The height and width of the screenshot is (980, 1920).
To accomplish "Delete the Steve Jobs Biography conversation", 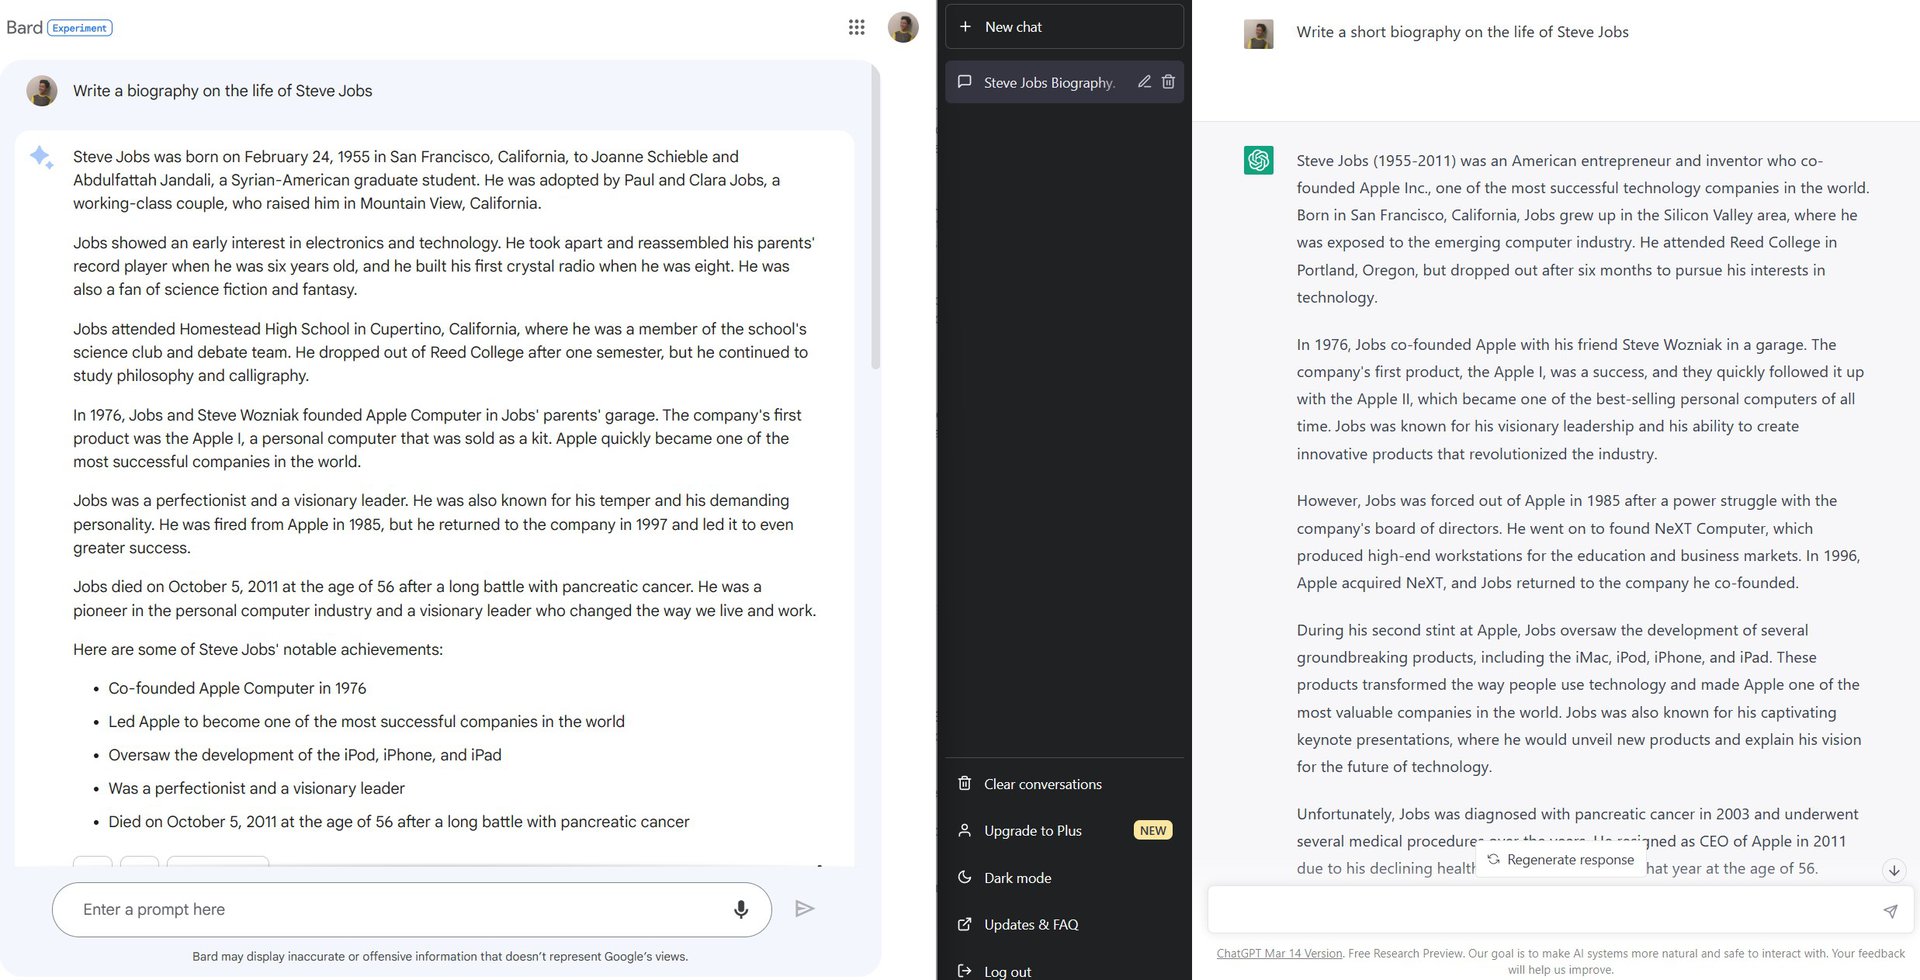I will tap(1168, 82).
